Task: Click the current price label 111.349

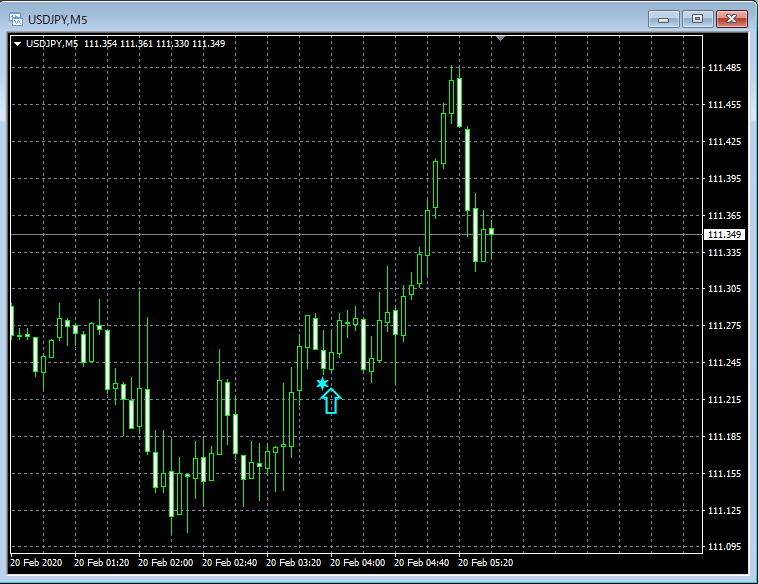Action: click(x=724, y=235)
